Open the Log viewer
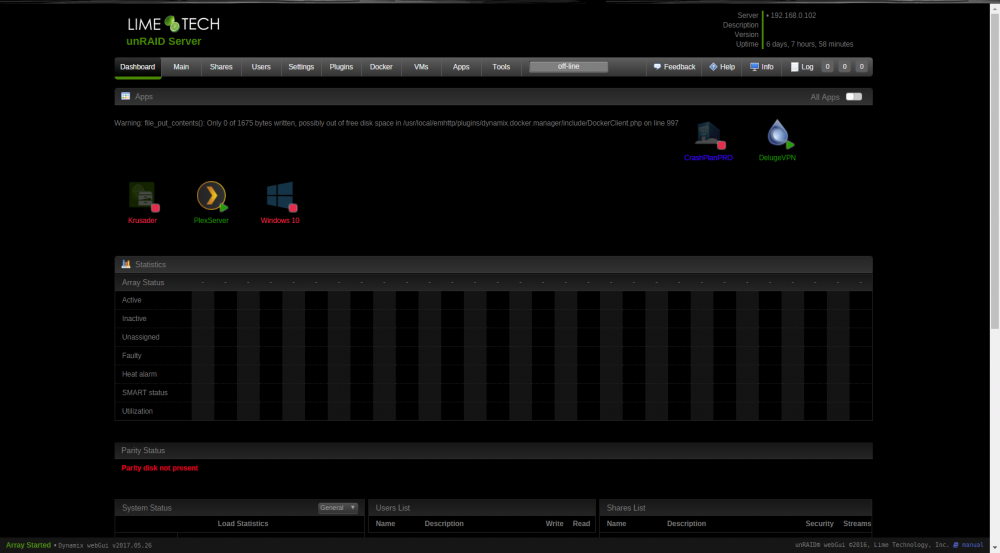Viewport: 1000px width, 553px height. coord(802,67)
